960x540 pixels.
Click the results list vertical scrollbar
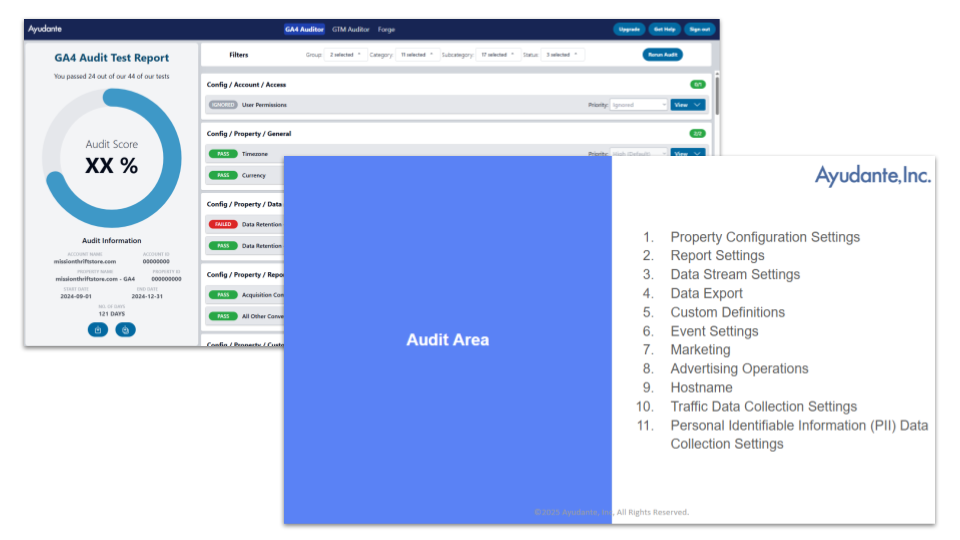(x=716, y=95)
